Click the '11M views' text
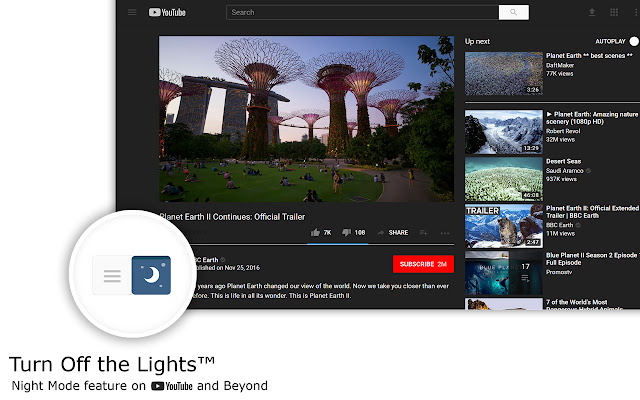This screenshot has height=400, width=640. click(560, 233)
